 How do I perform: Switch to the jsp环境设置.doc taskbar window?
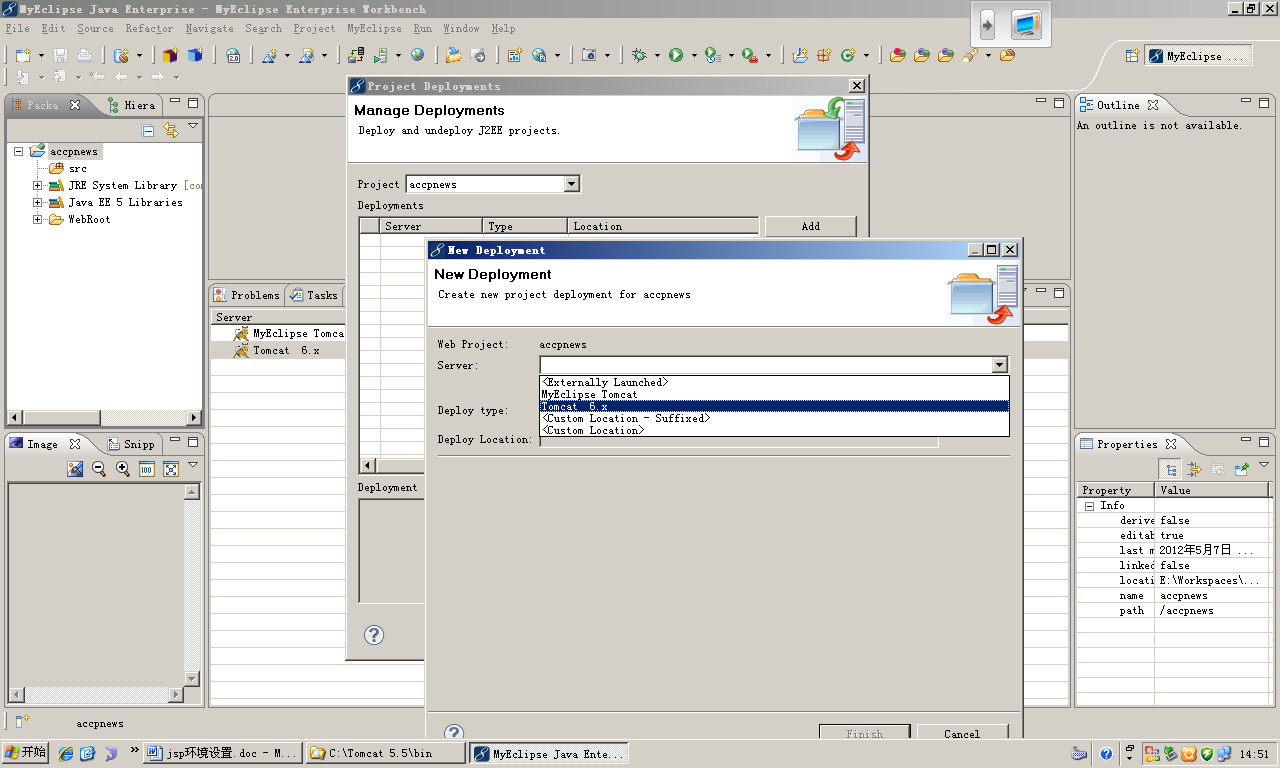pos(222,753)
